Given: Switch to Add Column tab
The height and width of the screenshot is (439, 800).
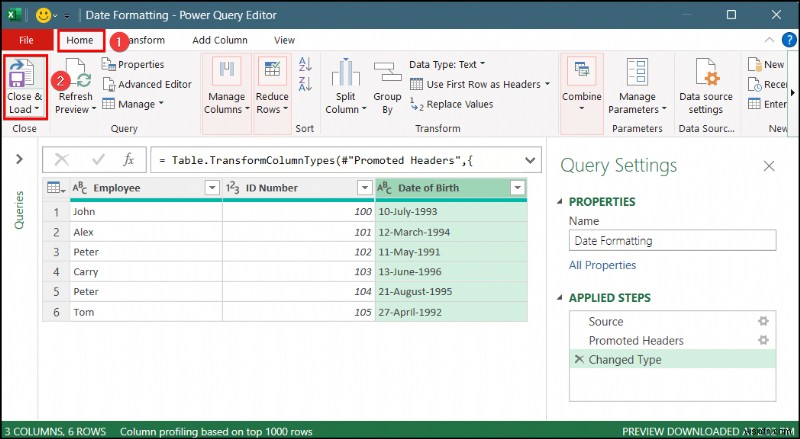Looking at the screenshot, I should [220, 40].
